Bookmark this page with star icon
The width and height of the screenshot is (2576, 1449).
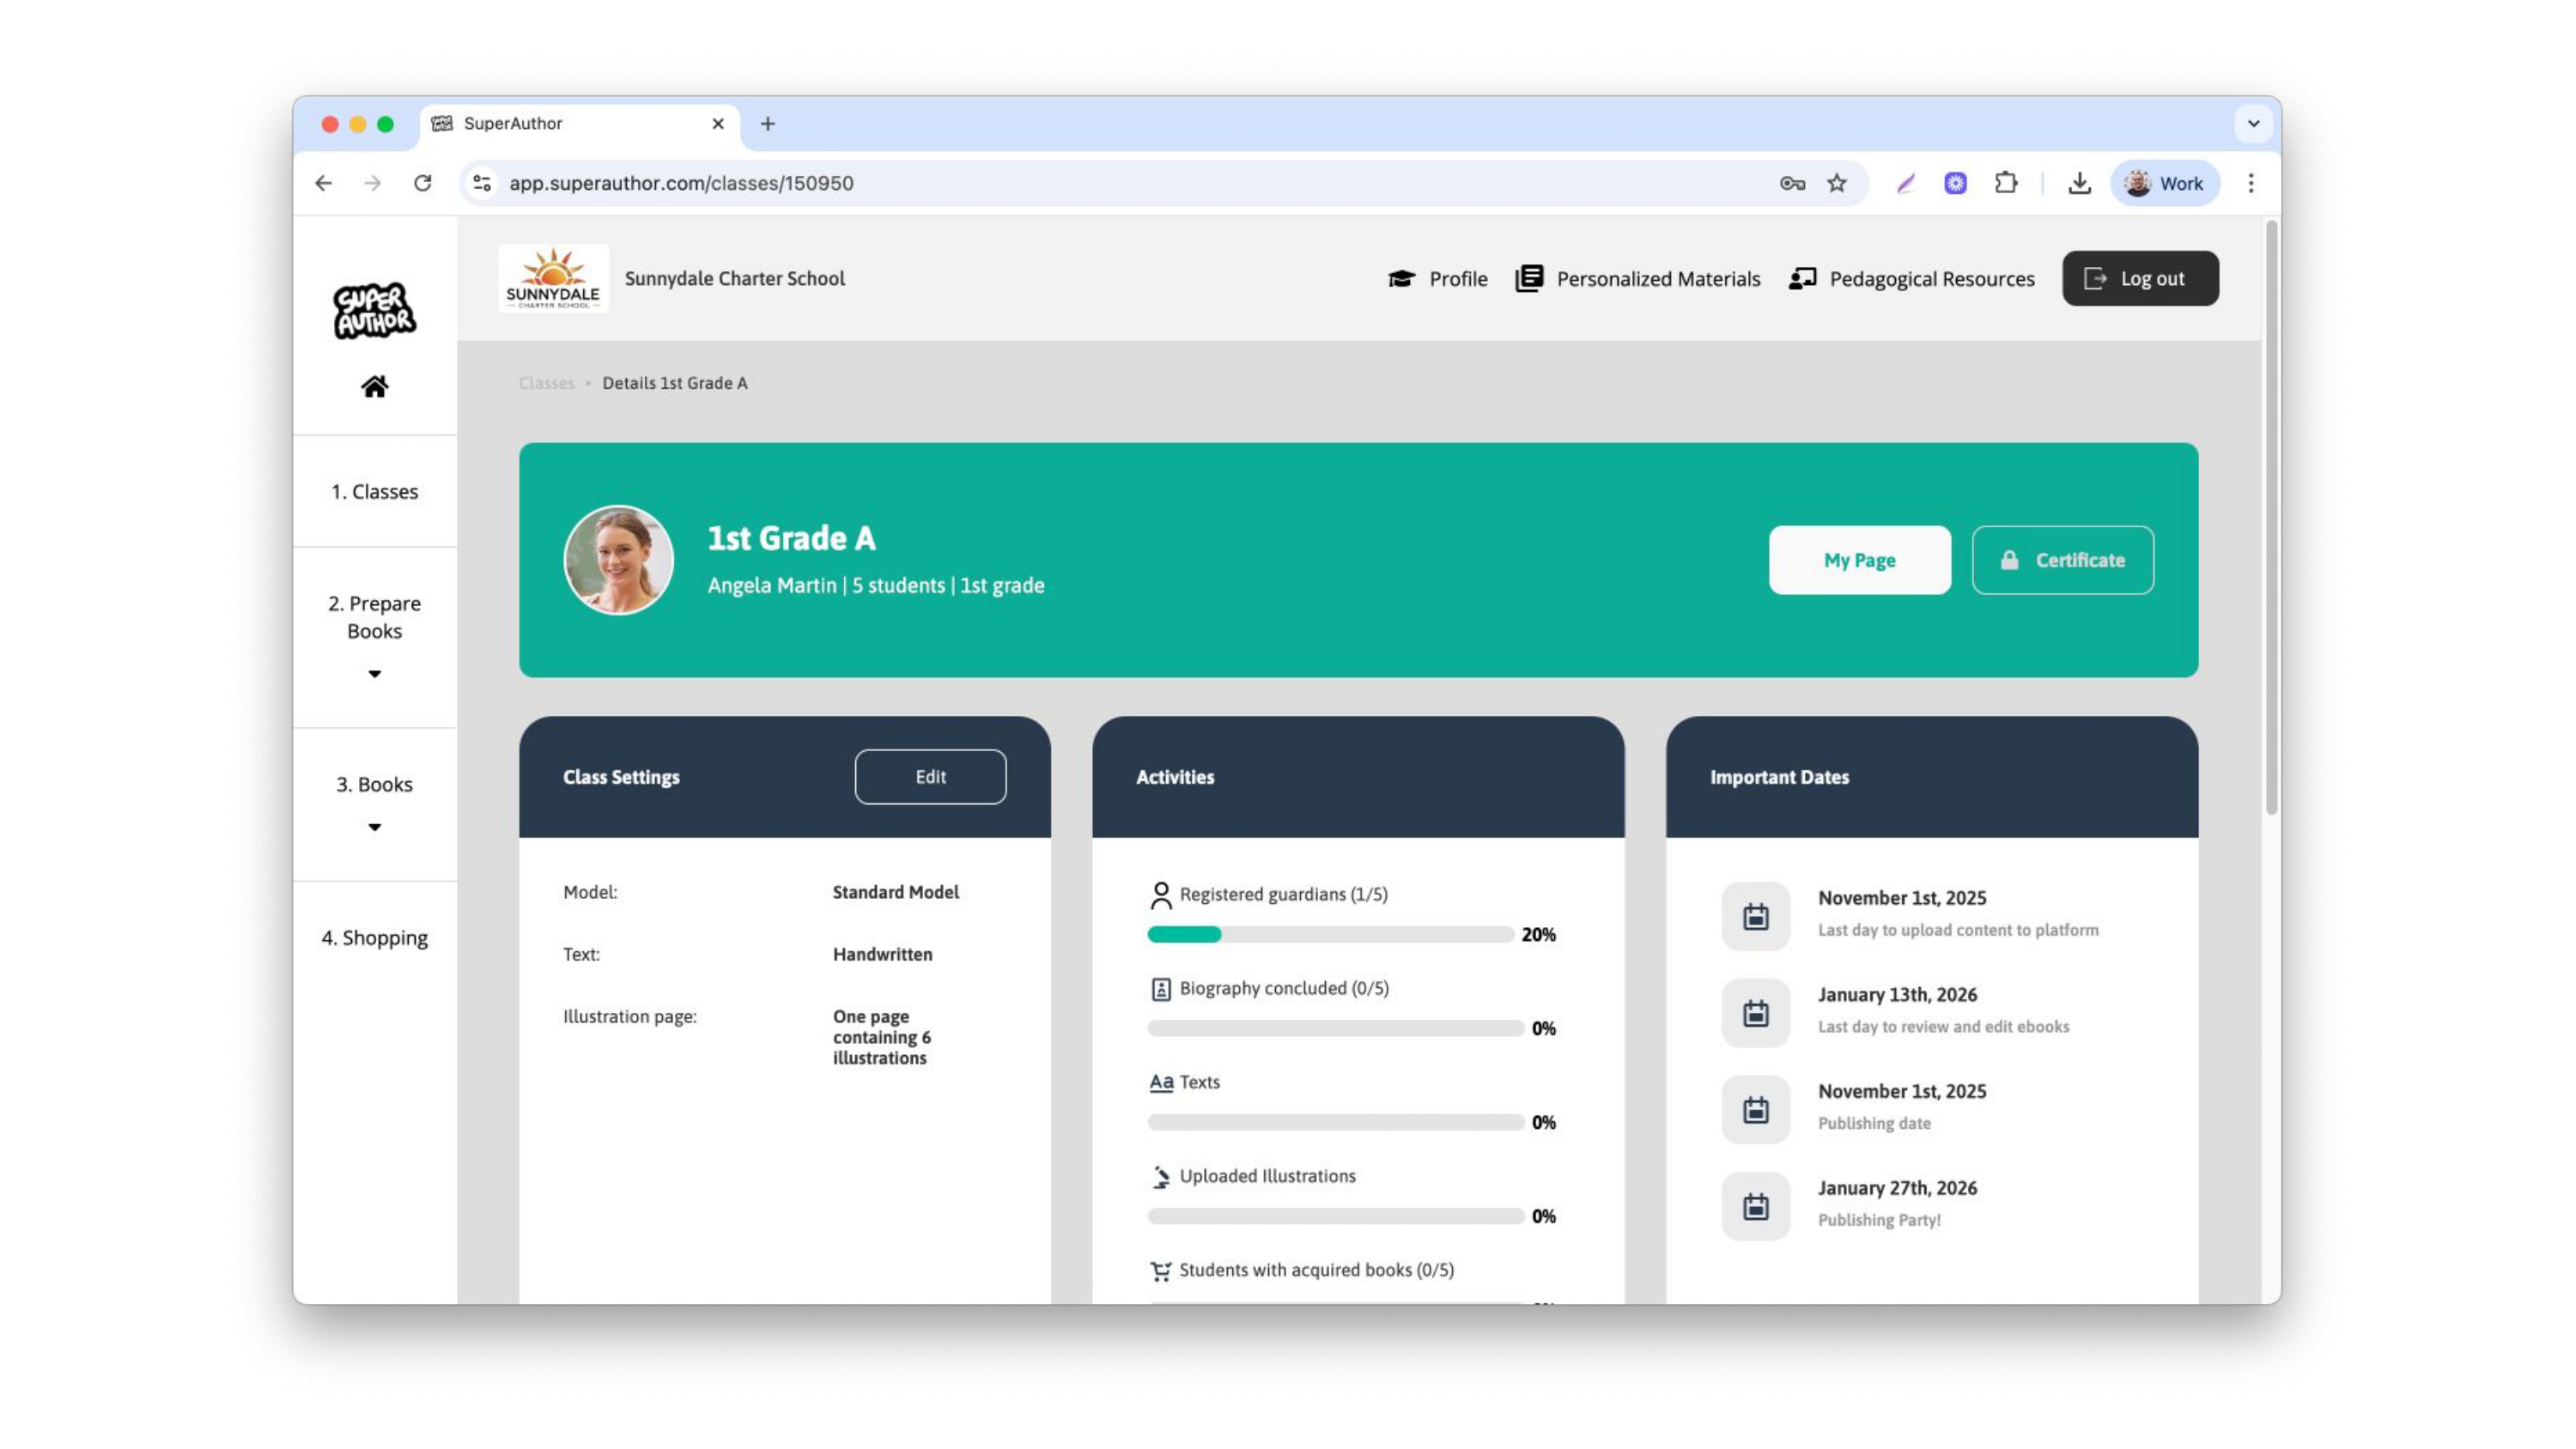(1837, 183)
